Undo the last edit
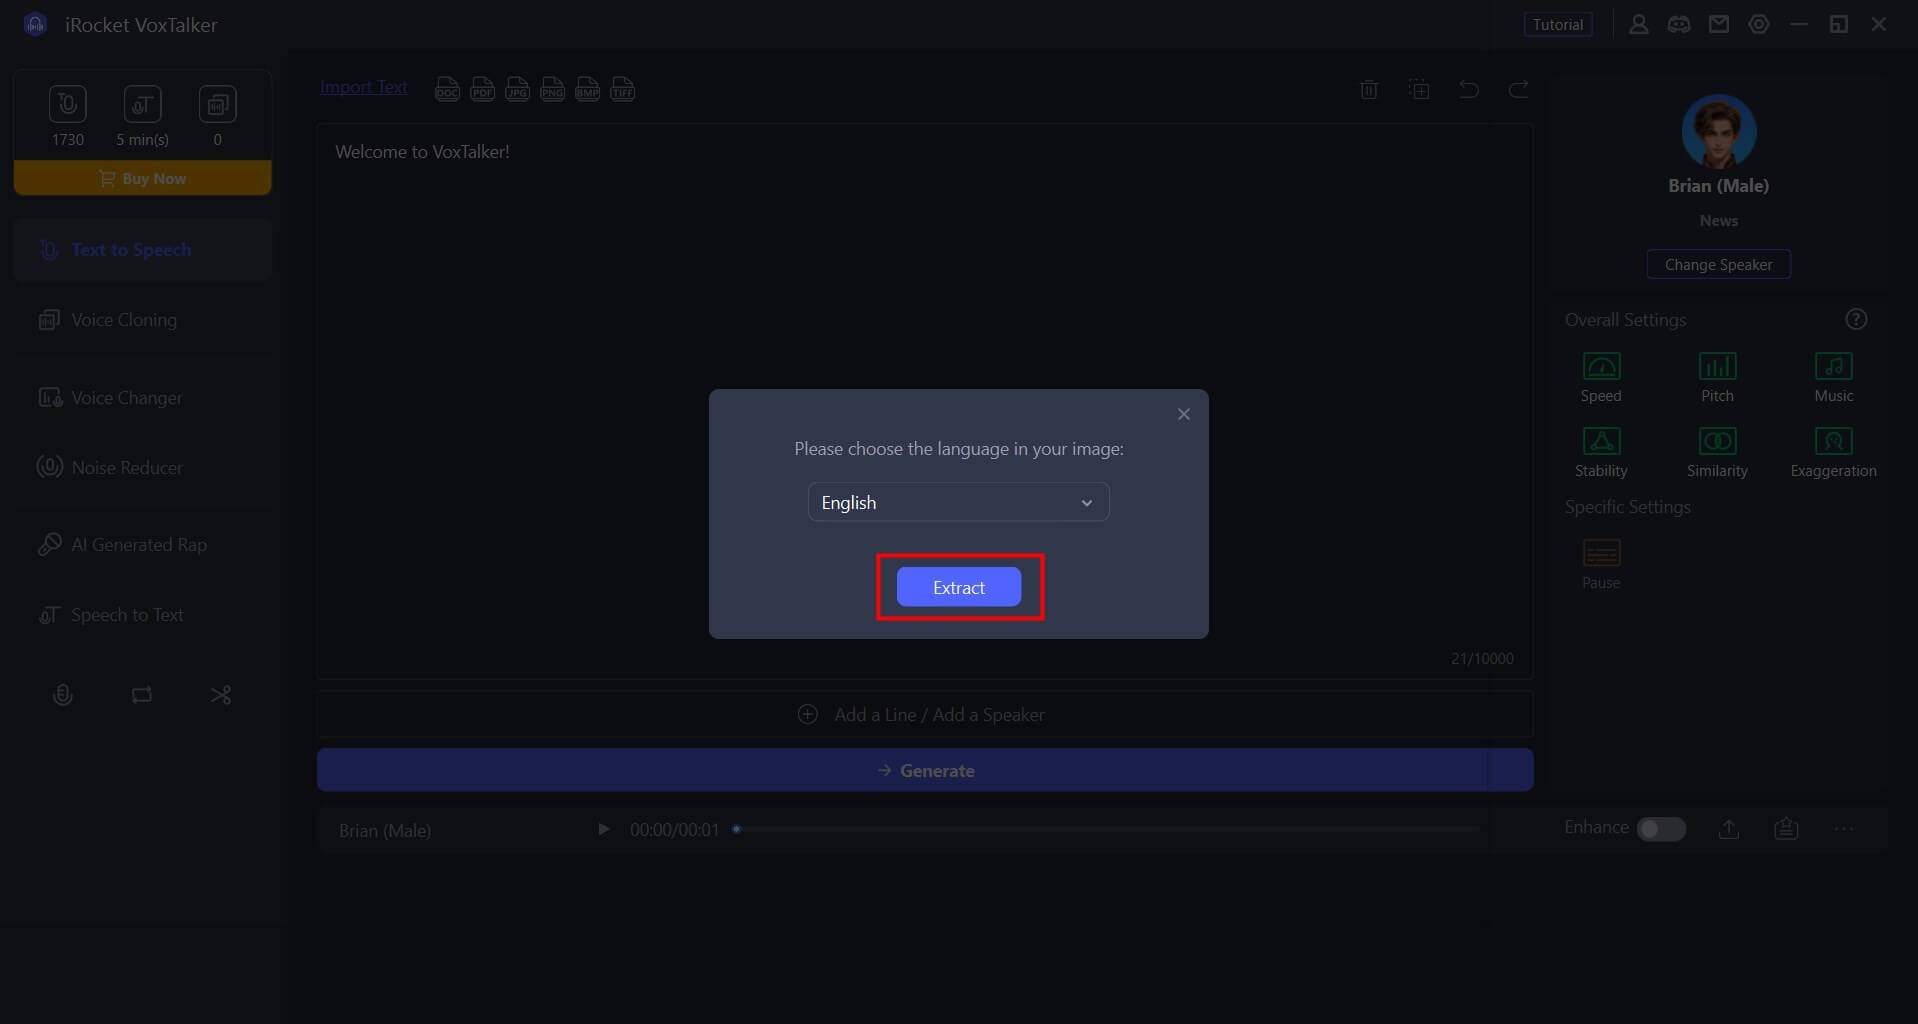The height and width of the screenshot is (1024, 1918). [x=1469, y=90]
